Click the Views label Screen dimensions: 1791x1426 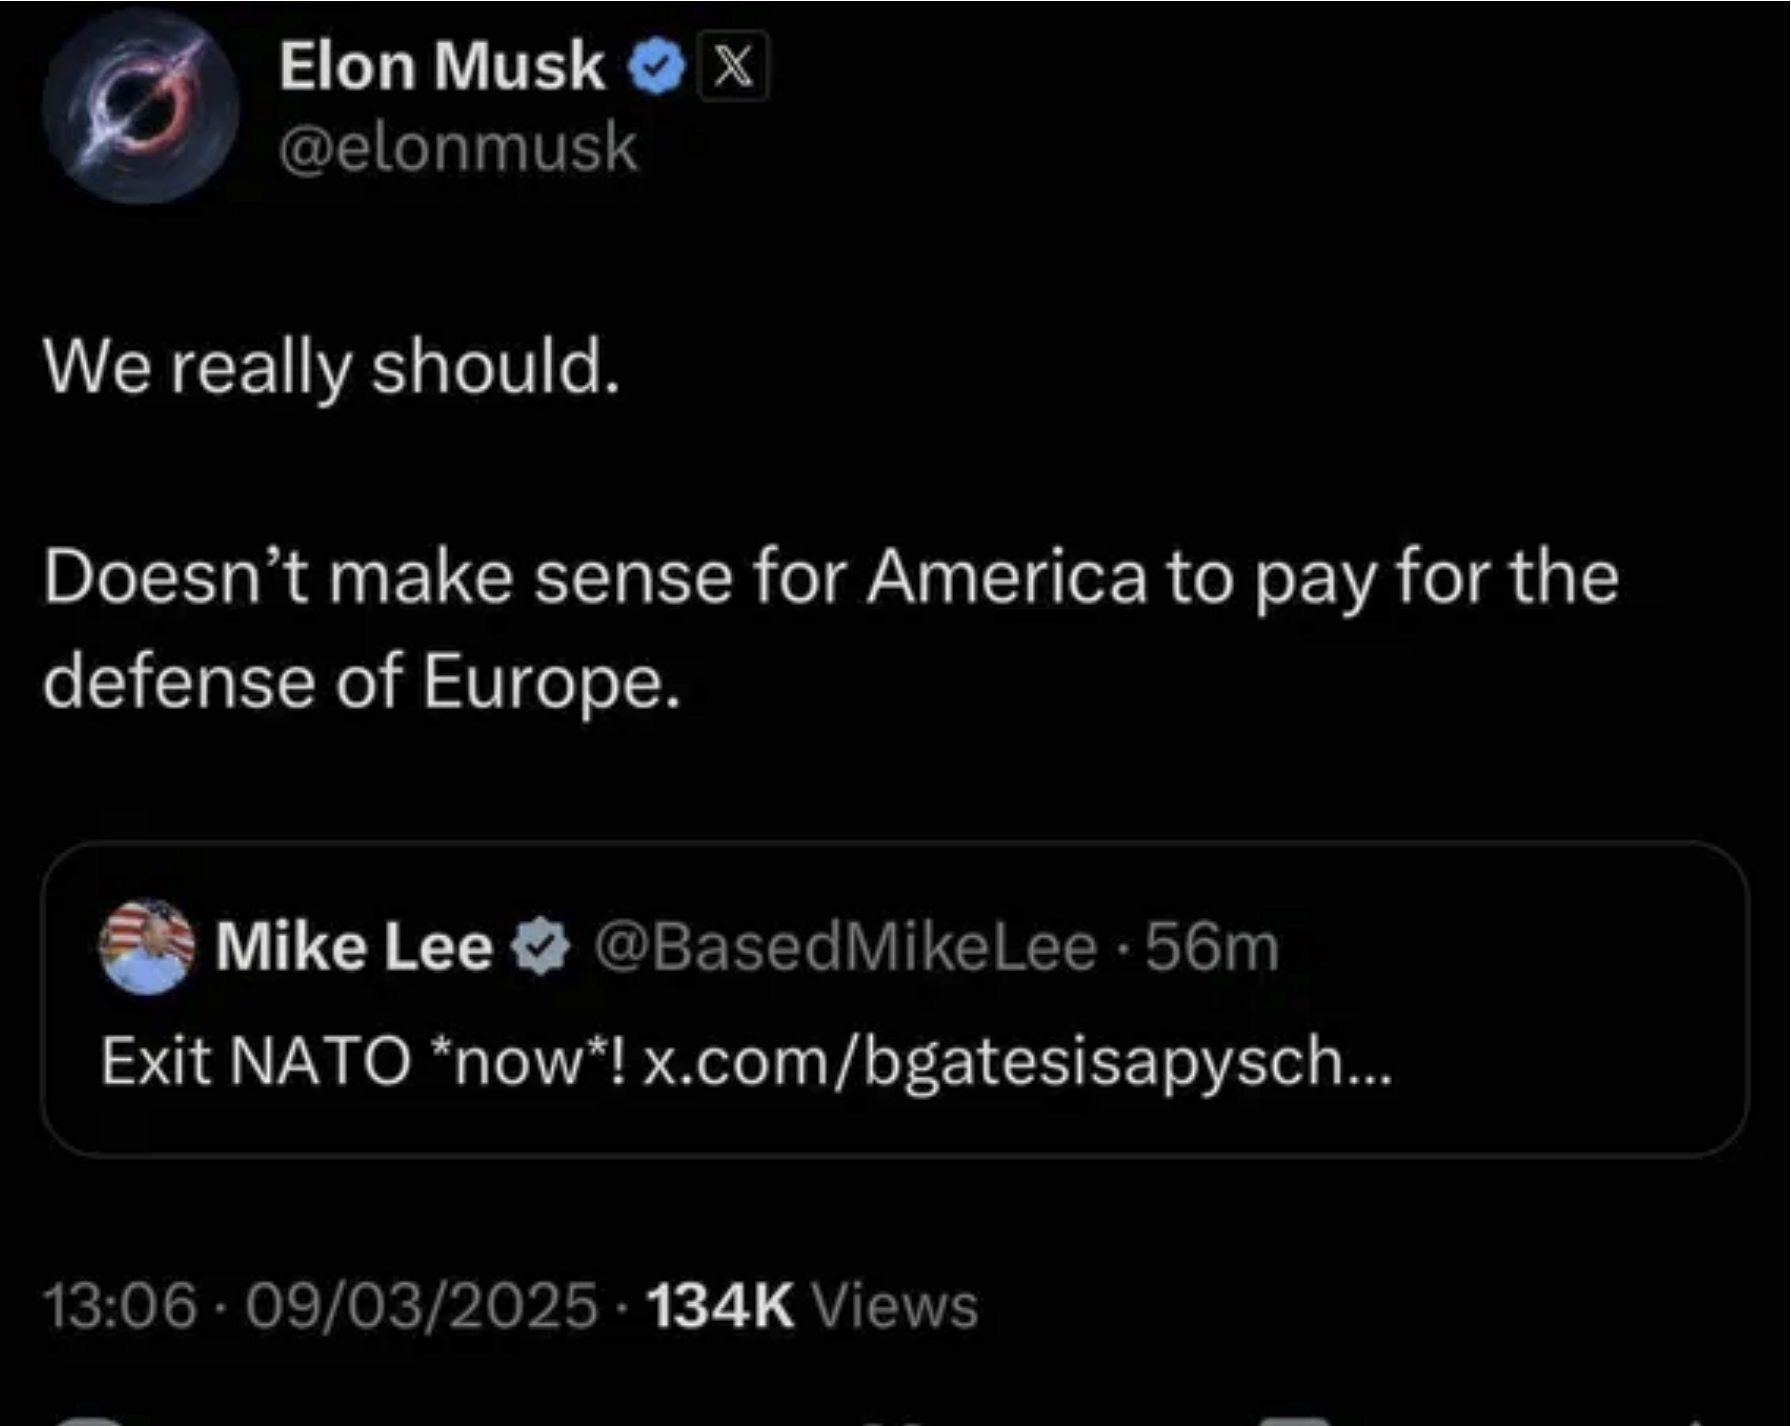894,1306
